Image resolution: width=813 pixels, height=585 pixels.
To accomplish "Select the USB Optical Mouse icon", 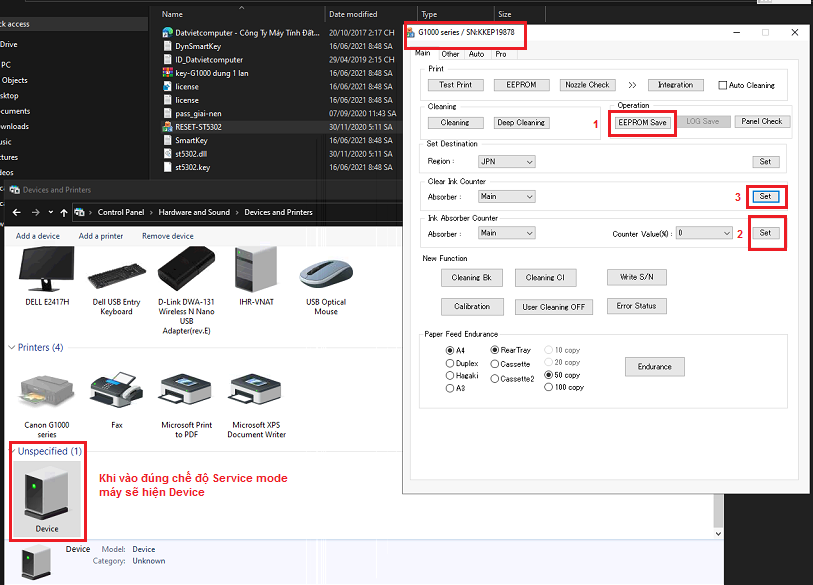I will coord(326,273).
